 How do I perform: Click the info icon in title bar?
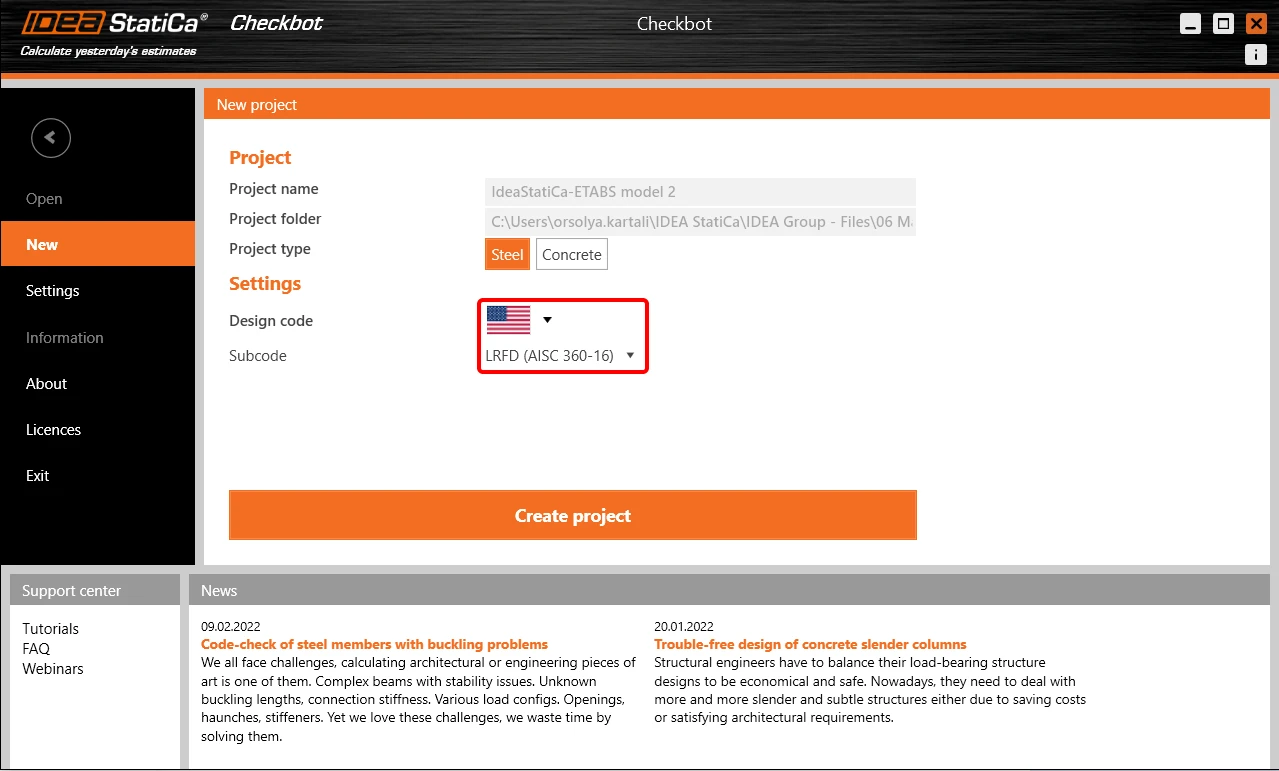click(x=1256, y=55)
